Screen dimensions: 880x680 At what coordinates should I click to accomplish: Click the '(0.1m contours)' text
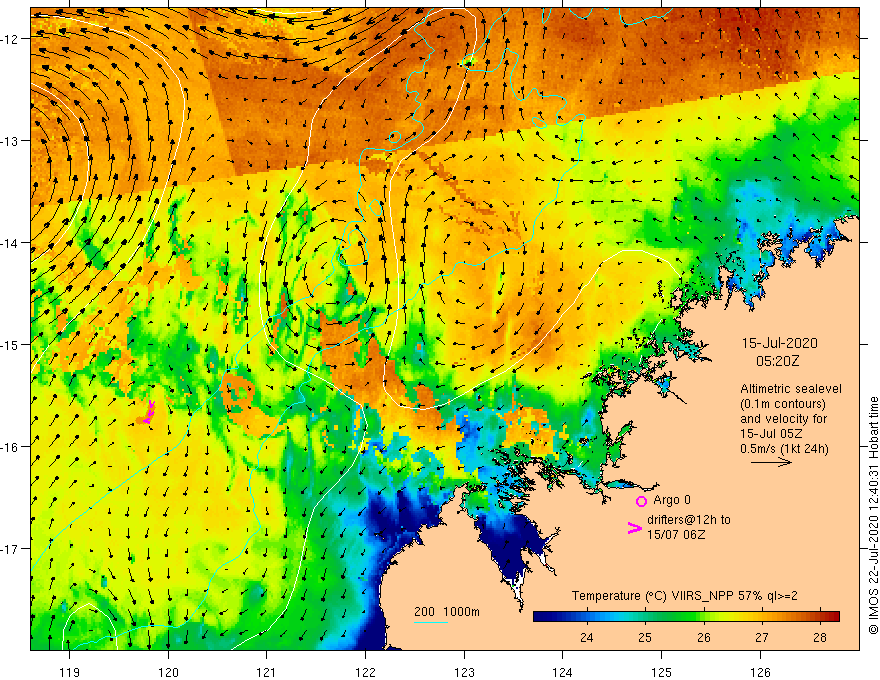pos(783,404)
